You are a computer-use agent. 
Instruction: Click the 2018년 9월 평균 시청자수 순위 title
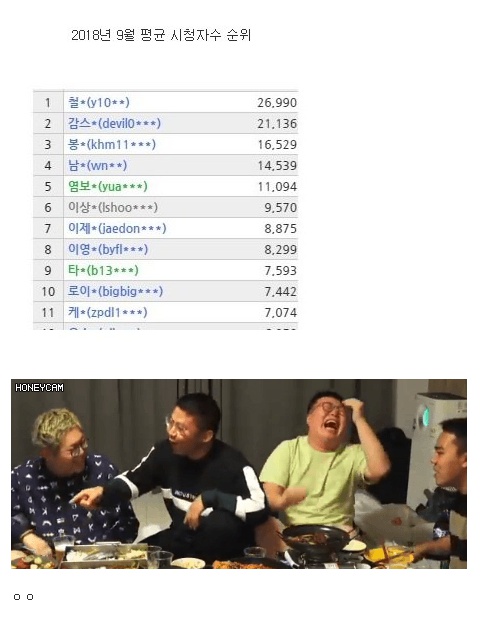click(161, 35)
